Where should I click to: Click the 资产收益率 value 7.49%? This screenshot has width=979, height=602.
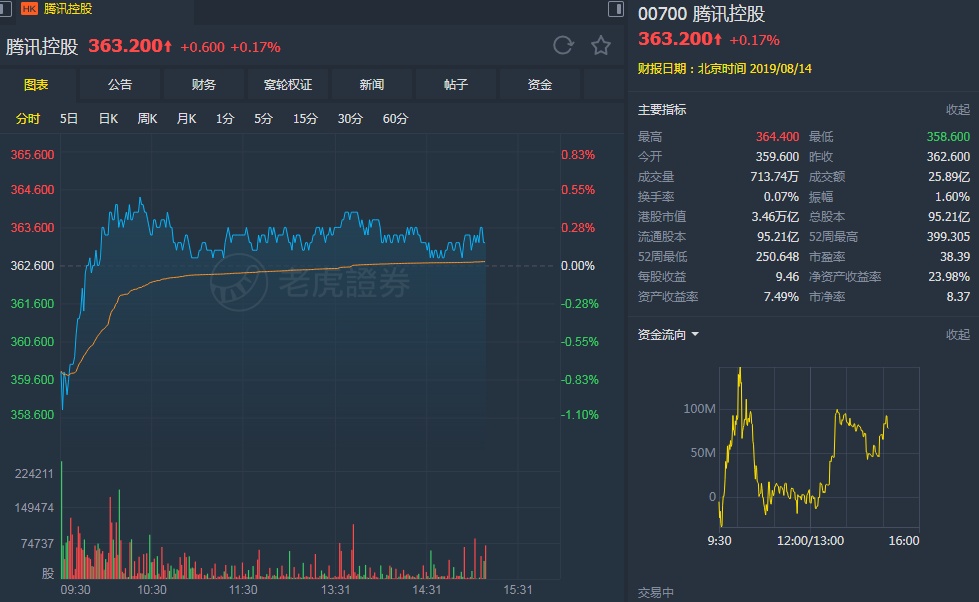(781, 297)
